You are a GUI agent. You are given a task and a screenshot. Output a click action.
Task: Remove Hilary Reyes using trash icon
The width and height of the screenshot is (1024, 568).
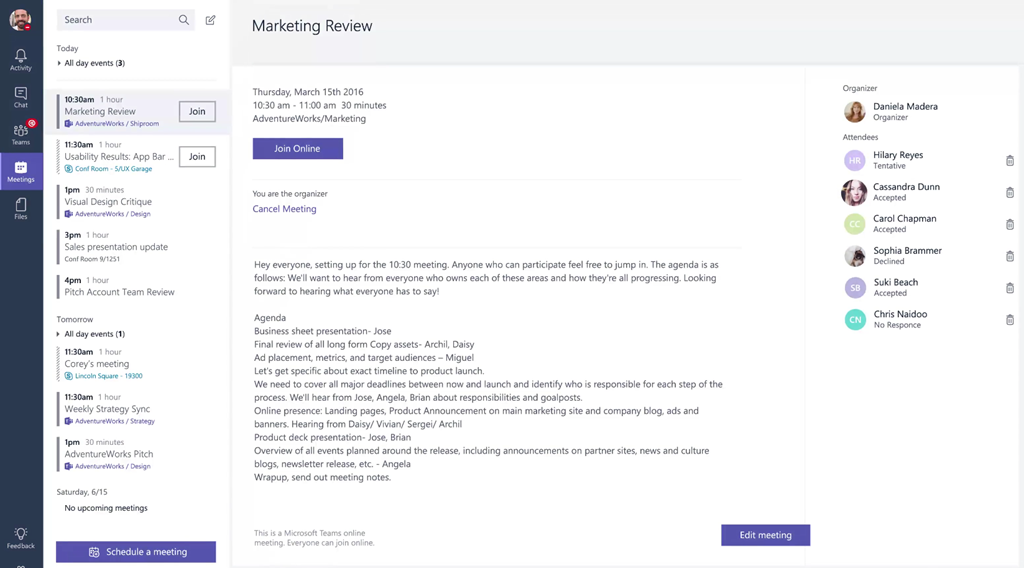[1009, 161]
